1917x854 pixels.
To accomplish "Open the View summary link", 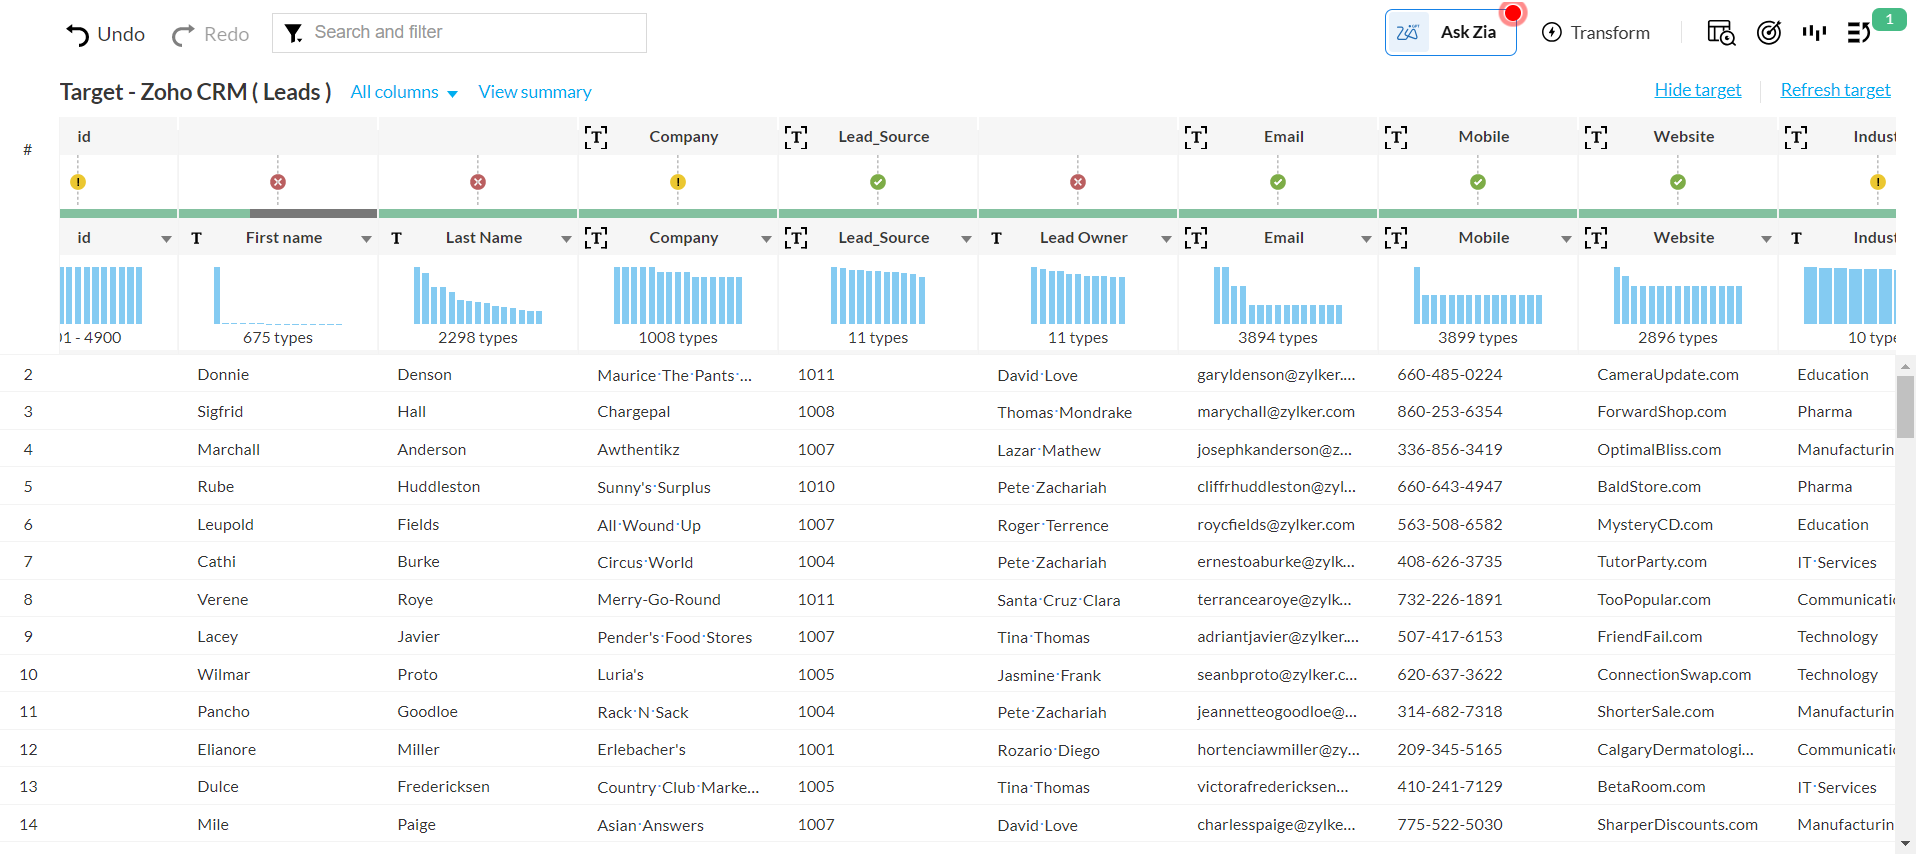I will coord(535,92).
